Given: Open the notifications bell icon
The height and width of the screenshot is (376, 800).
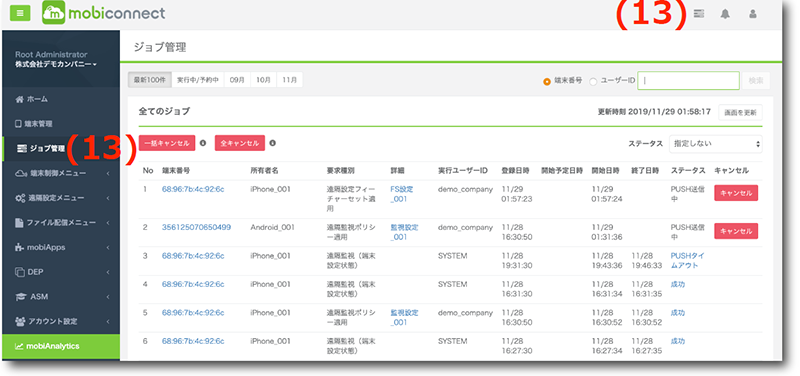Looking at the screenshot, I should point(725,14).
